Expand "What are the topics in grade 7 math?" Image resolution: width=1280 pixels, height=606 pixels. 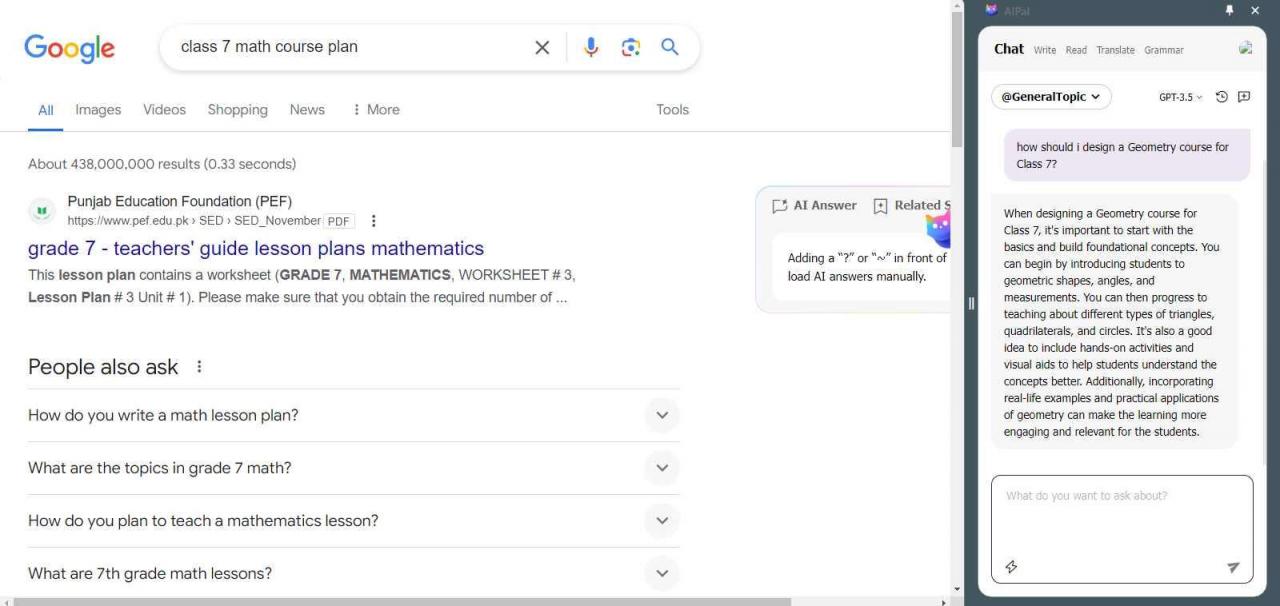pos(661,468)
